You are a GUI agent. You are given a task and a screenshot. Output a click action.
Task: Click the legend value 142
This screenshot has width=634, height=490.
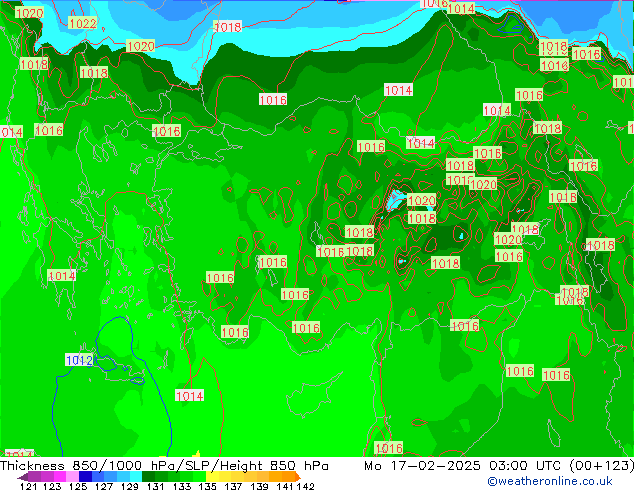click(305, 486)
